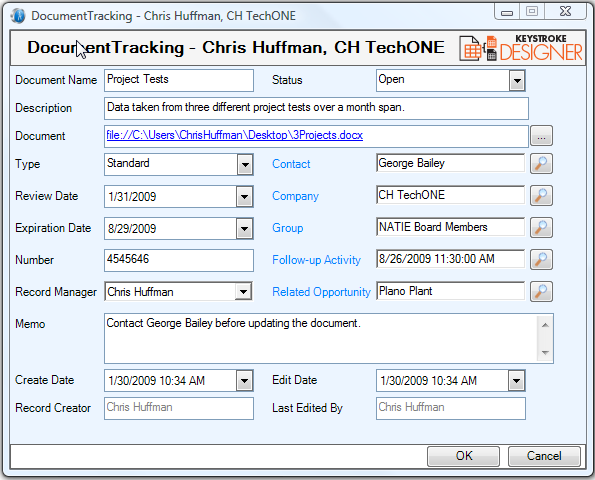This screenshot has height=480, width=595.
Task: Click the Related Opportunity lookup magnifier icon
Action: (541, 291)
